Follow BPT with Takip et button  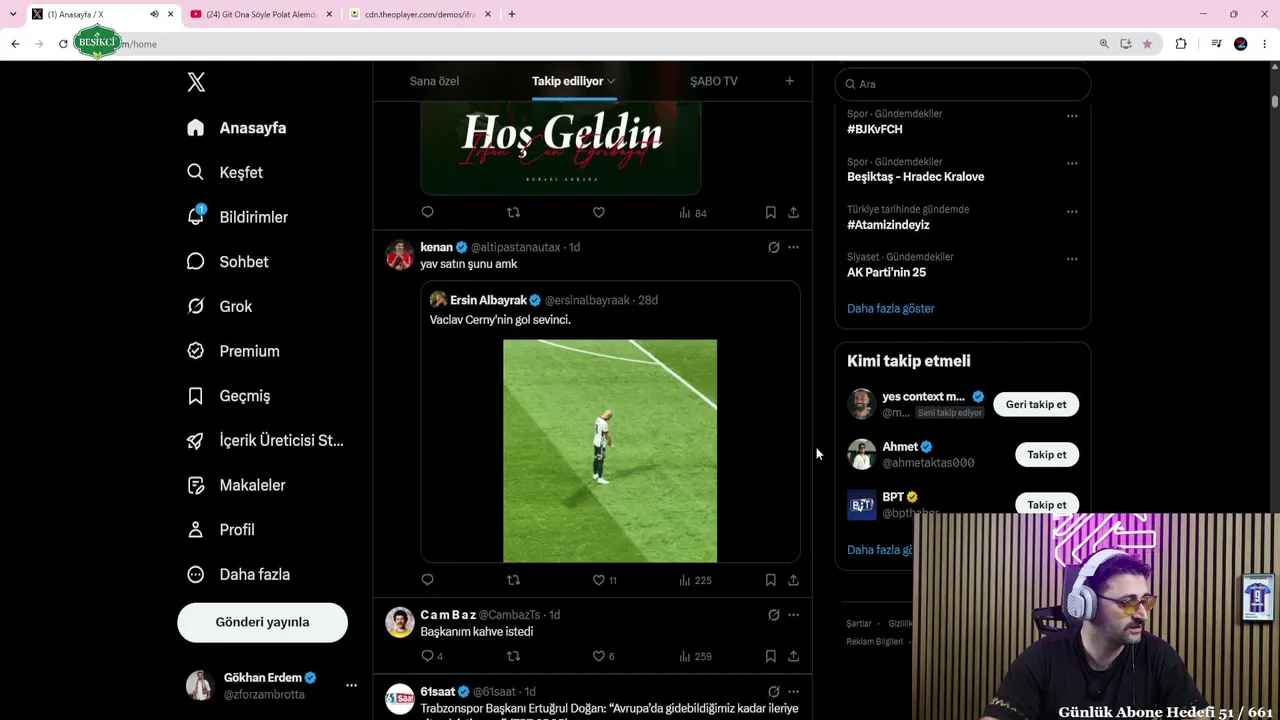(1047, 505)
